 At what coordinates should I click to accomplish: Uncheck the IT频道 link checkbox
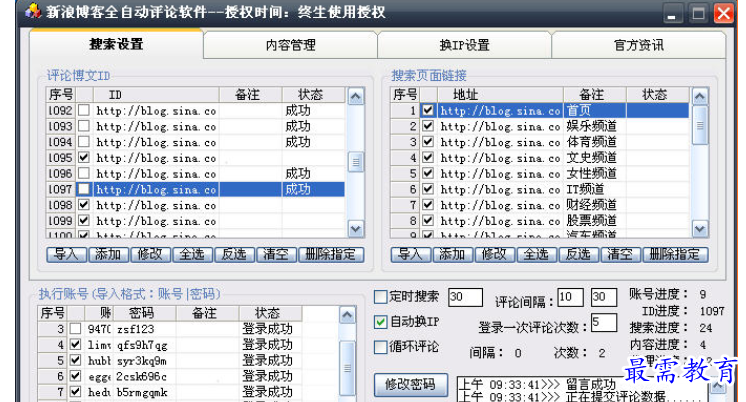[x=428, y=189]
